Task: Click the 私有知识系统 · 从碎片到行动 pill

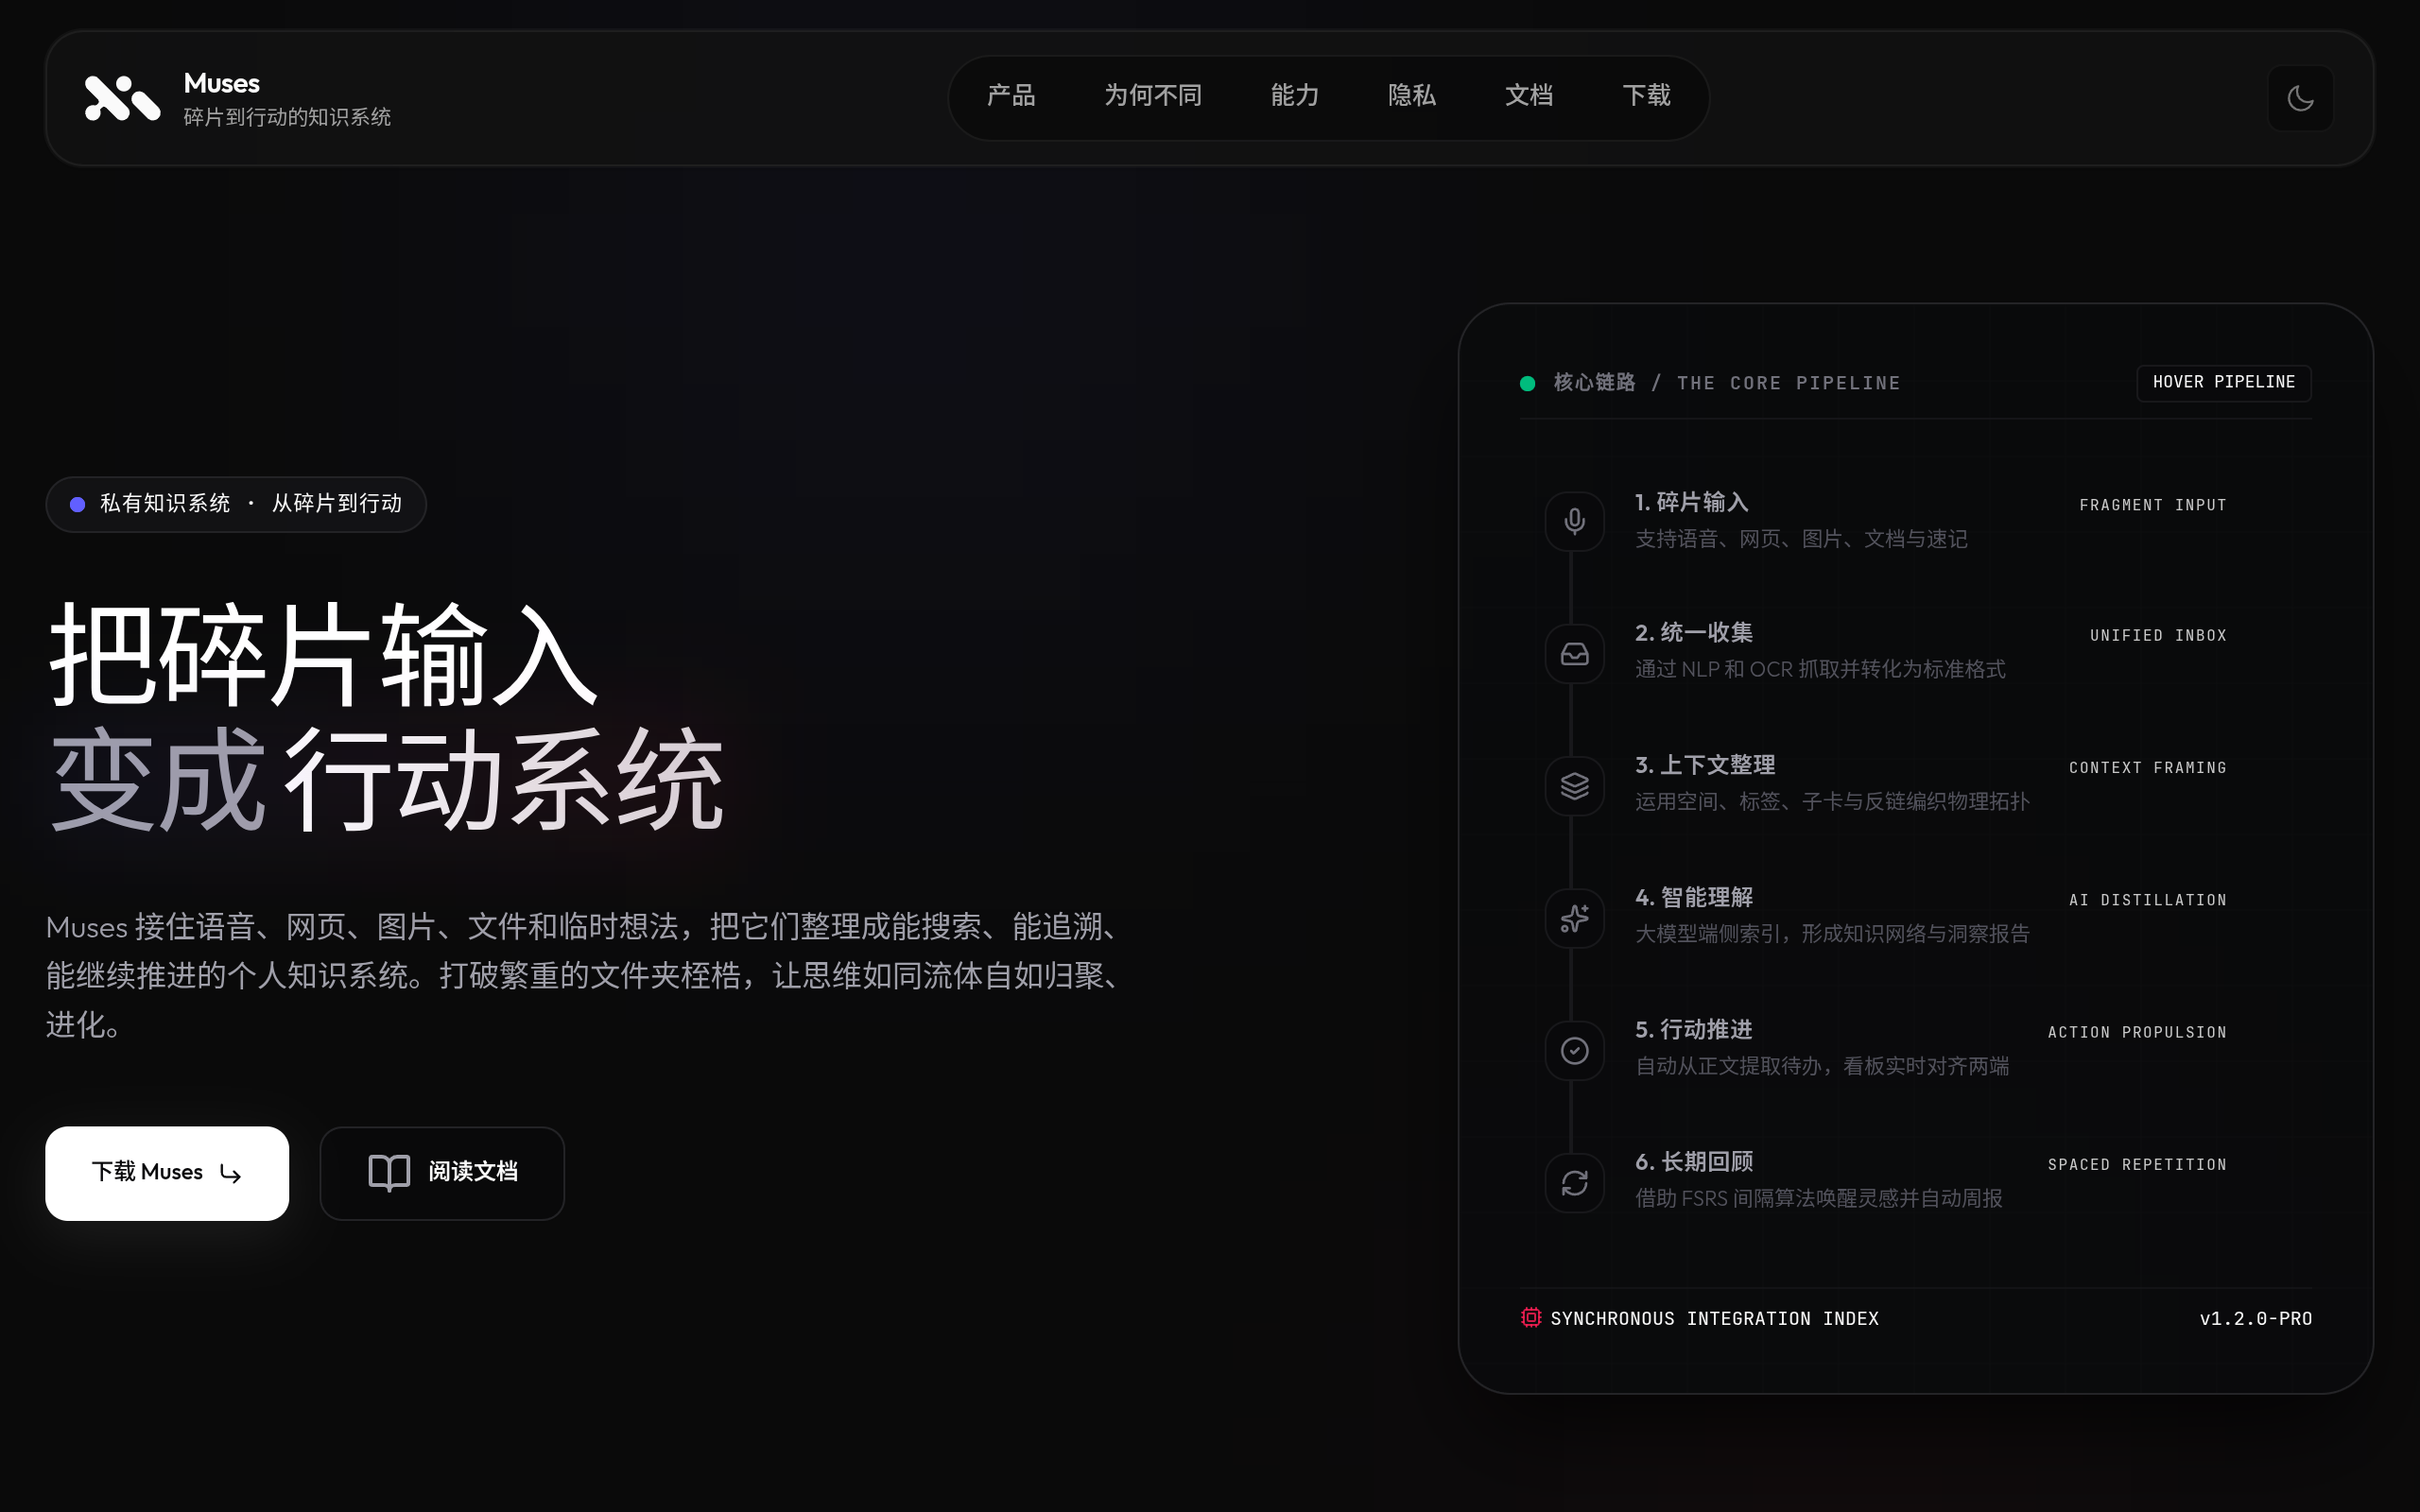Action: (236, 504)
